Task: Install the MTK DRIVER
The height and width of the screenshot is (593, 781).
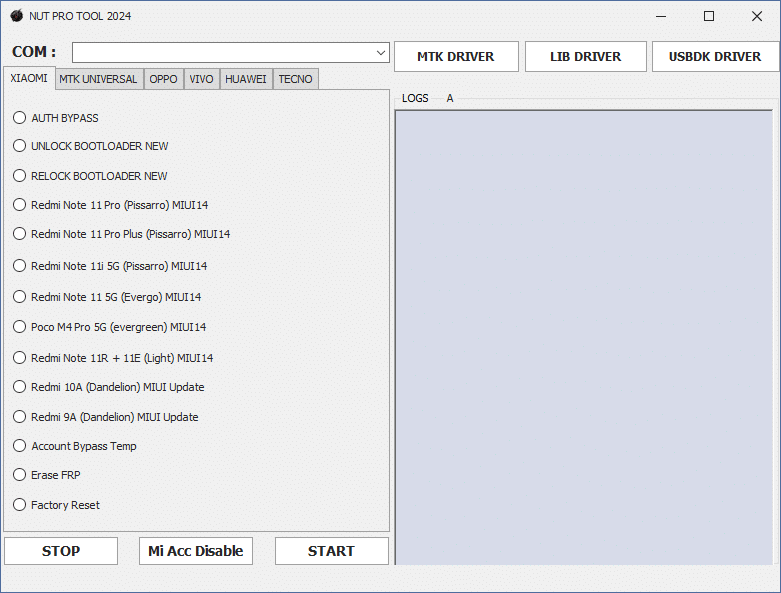Action: pyautogui.click(x=456, y=57)
